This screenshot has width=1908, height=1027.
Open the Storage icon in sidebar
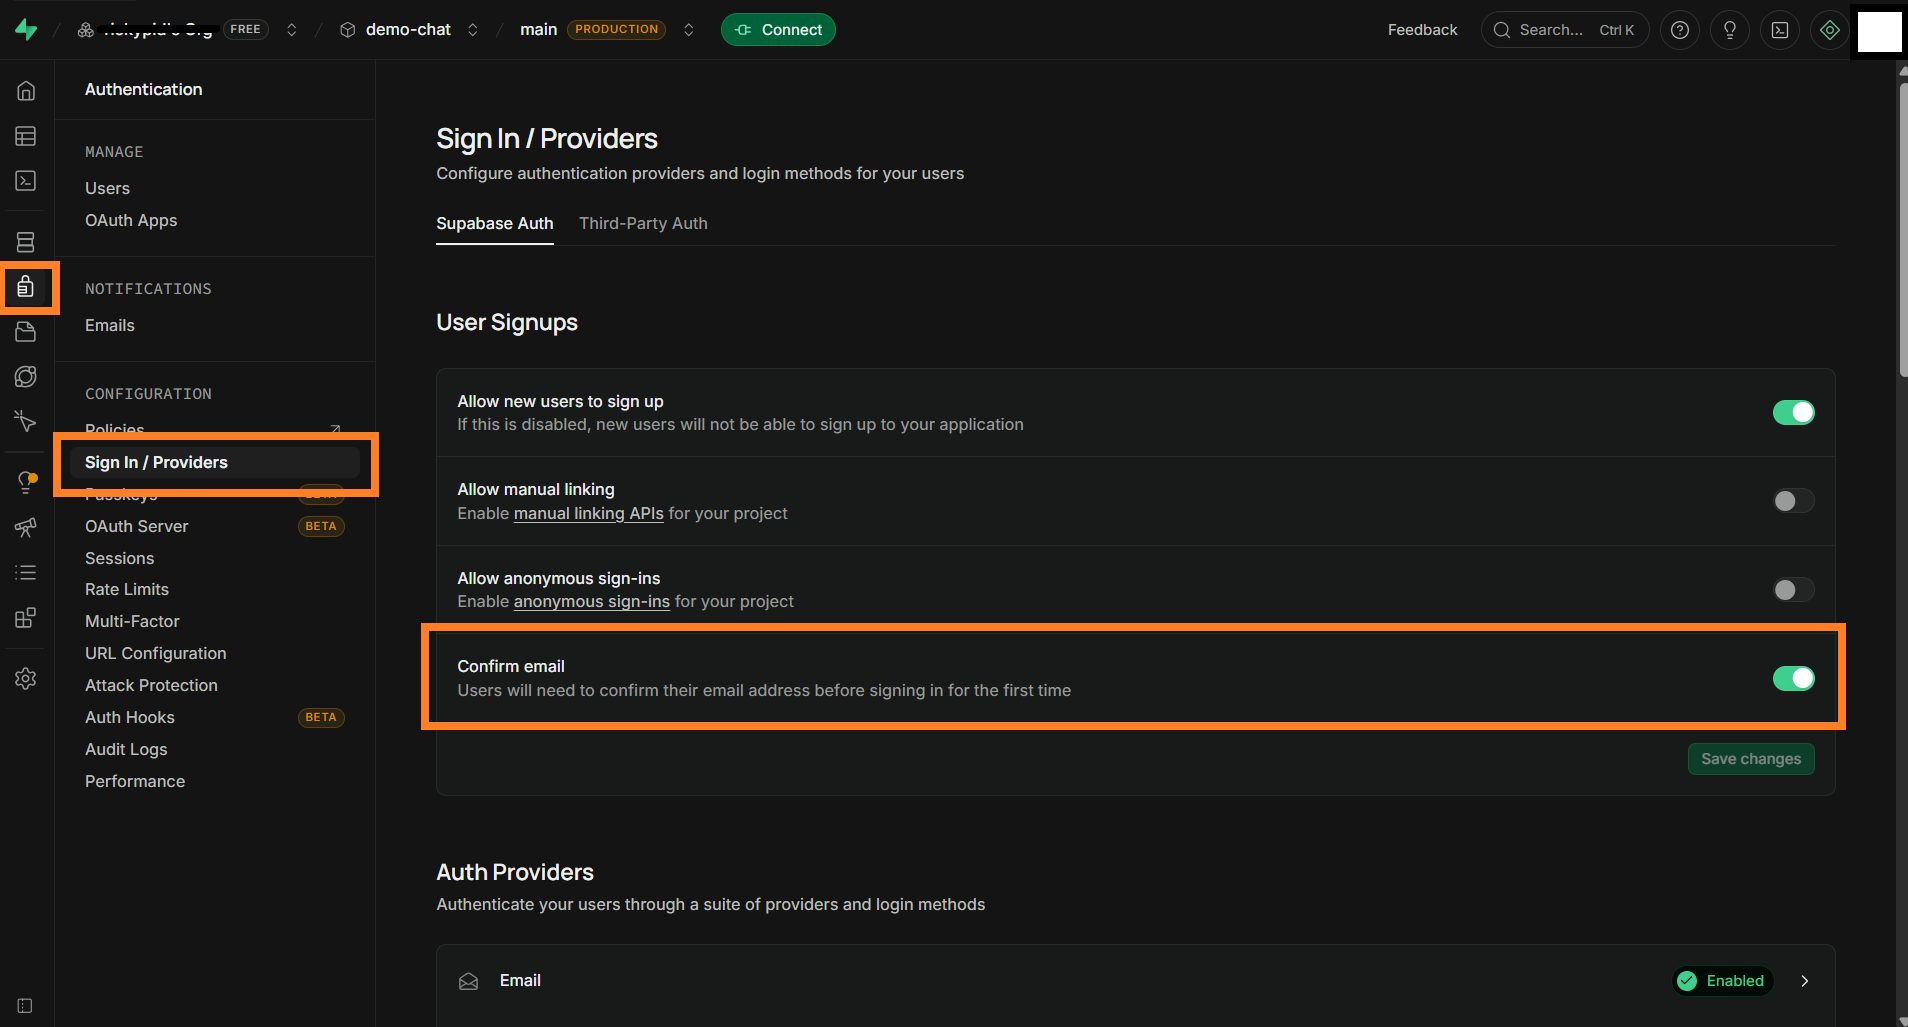(26, 332)
